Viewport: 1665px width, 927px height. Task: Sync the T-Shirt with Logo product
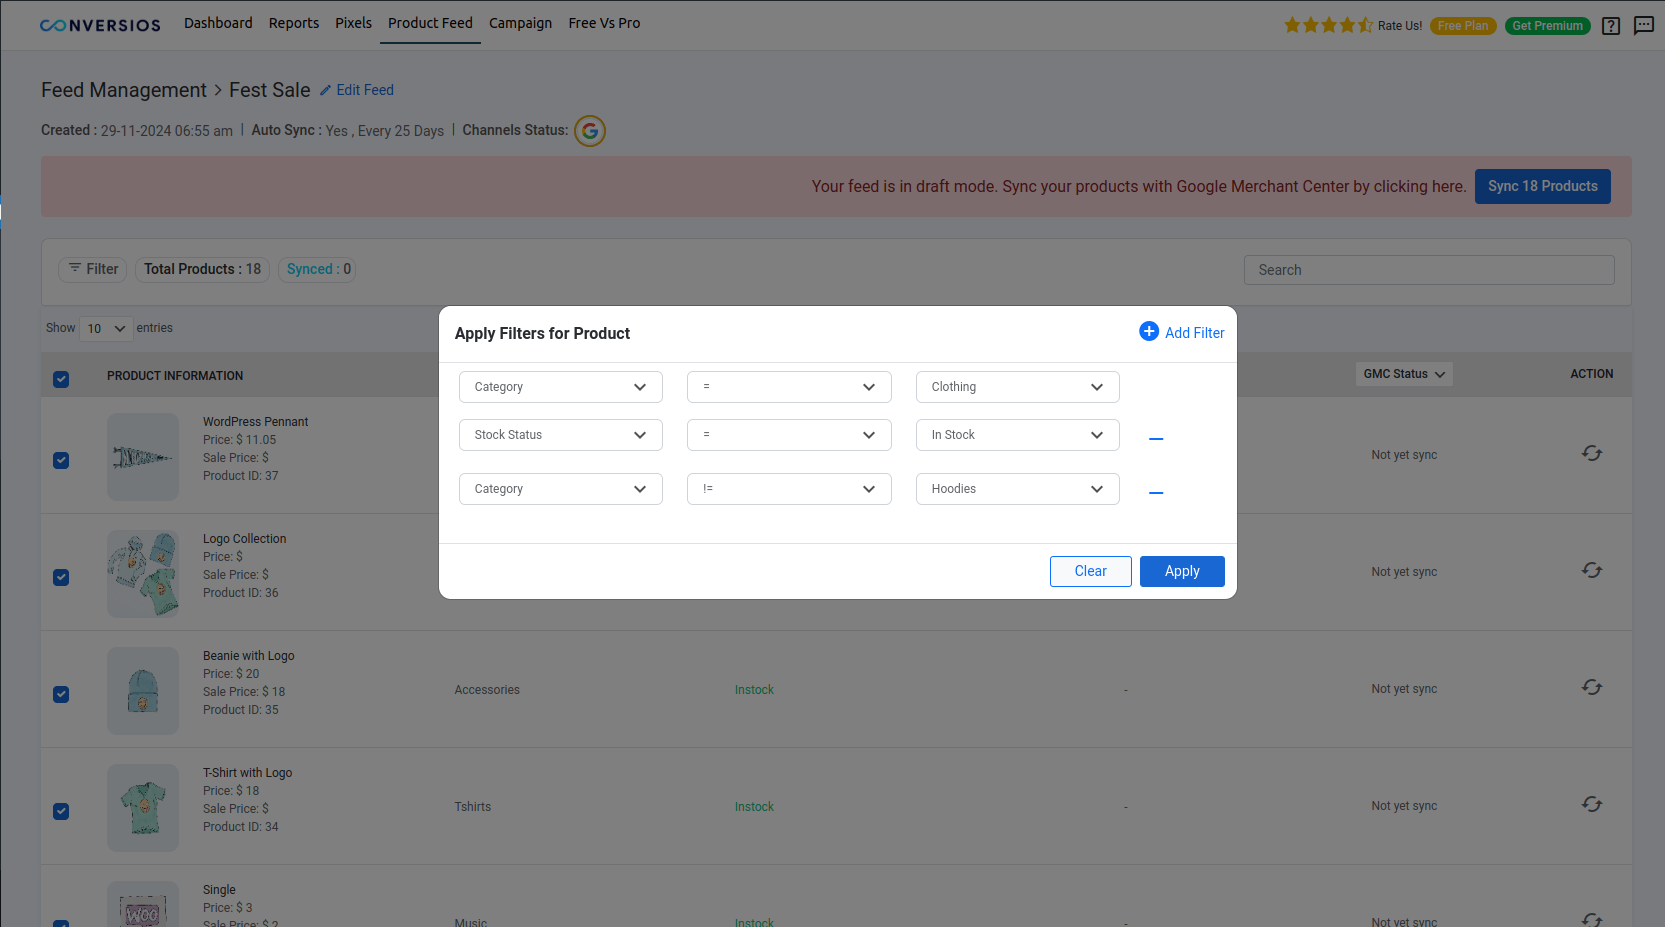(x=1592, y=804)
